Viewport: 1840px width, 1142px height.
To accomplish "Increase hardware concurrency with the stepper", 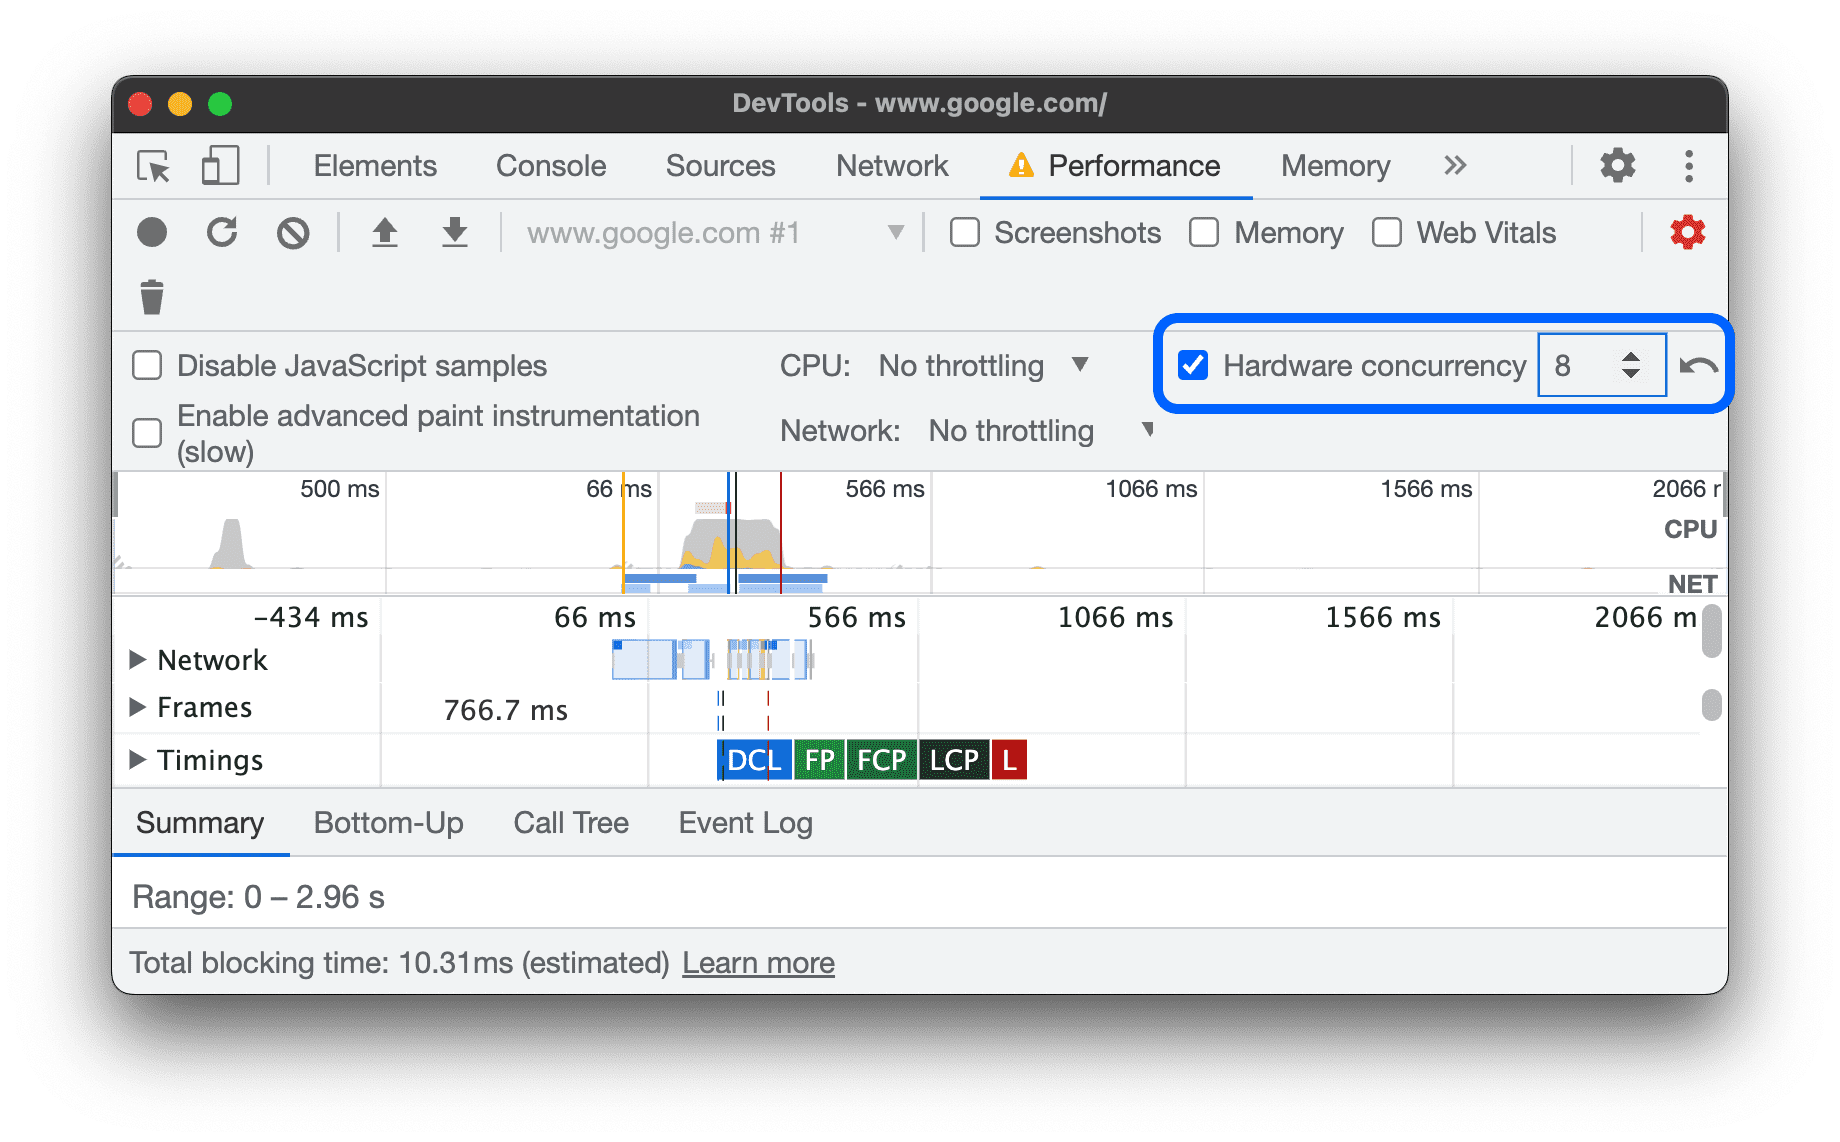I will [x=1630, y=357].
